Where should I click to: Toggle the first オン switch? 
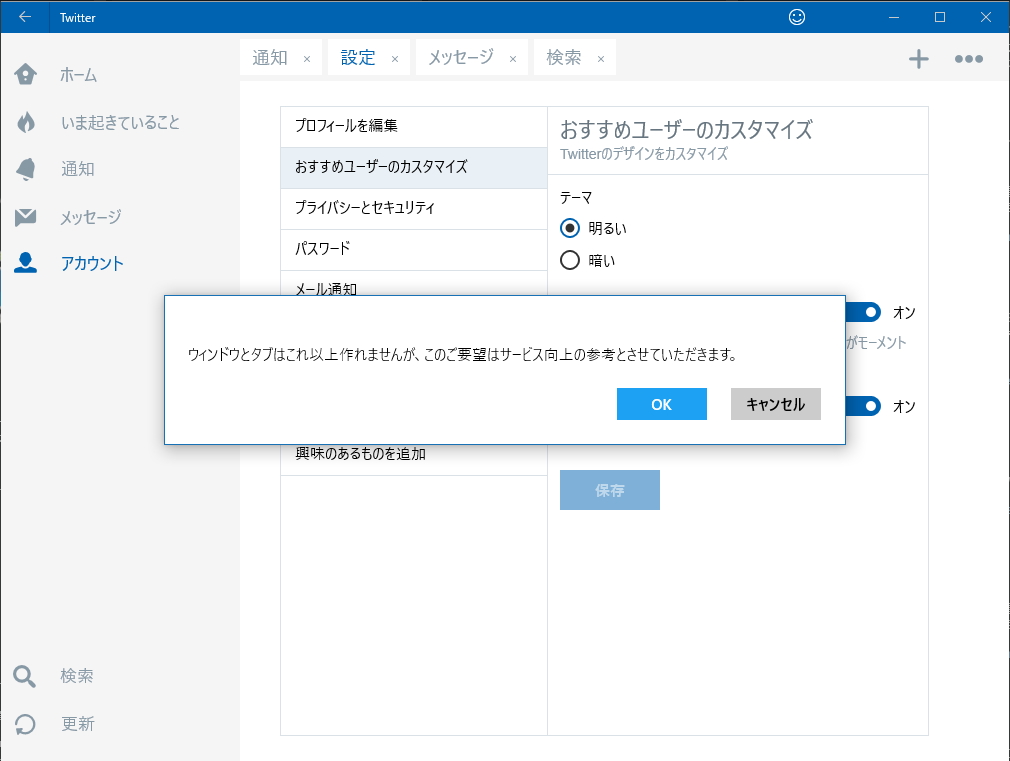[863, 313]
